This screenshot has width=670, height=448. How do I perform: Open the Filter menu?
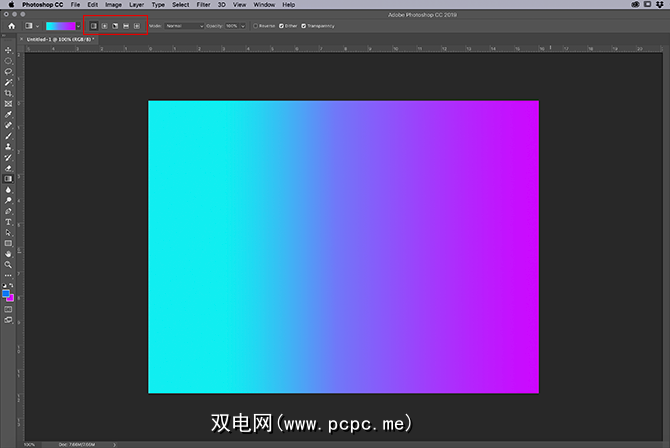click(203, 5)
